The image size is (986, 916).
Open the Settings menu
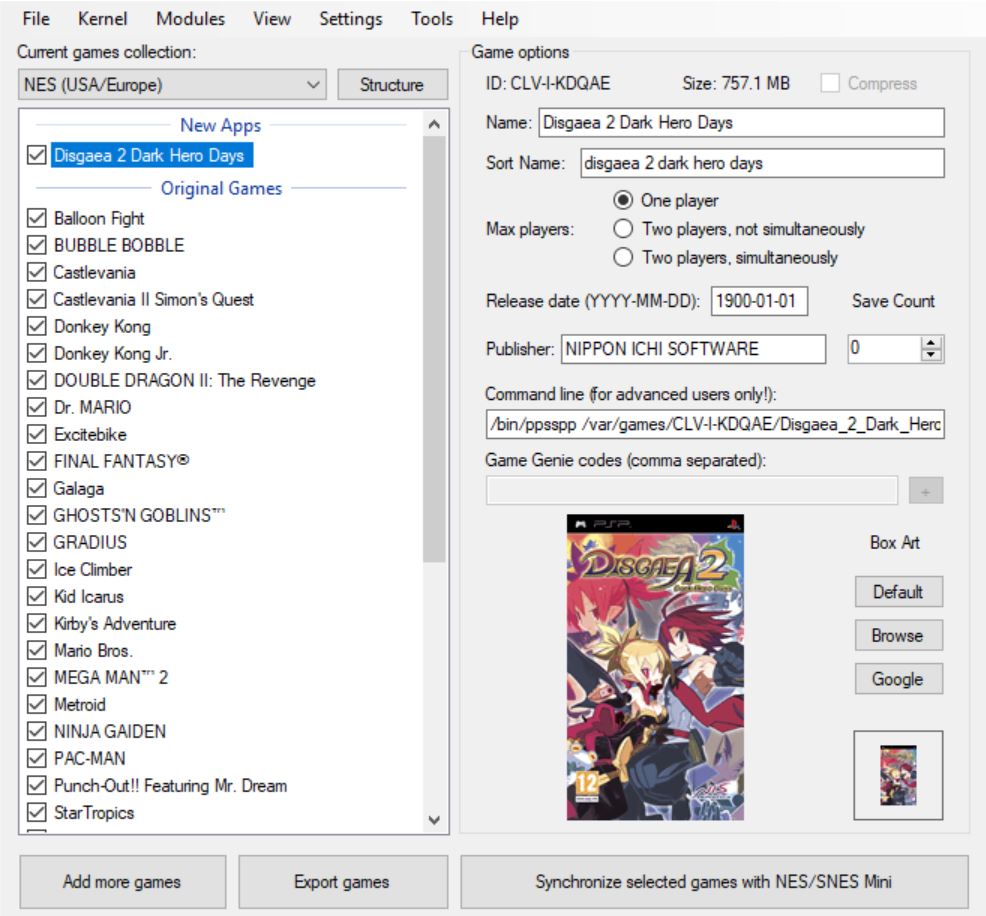[x=350, y=19]
